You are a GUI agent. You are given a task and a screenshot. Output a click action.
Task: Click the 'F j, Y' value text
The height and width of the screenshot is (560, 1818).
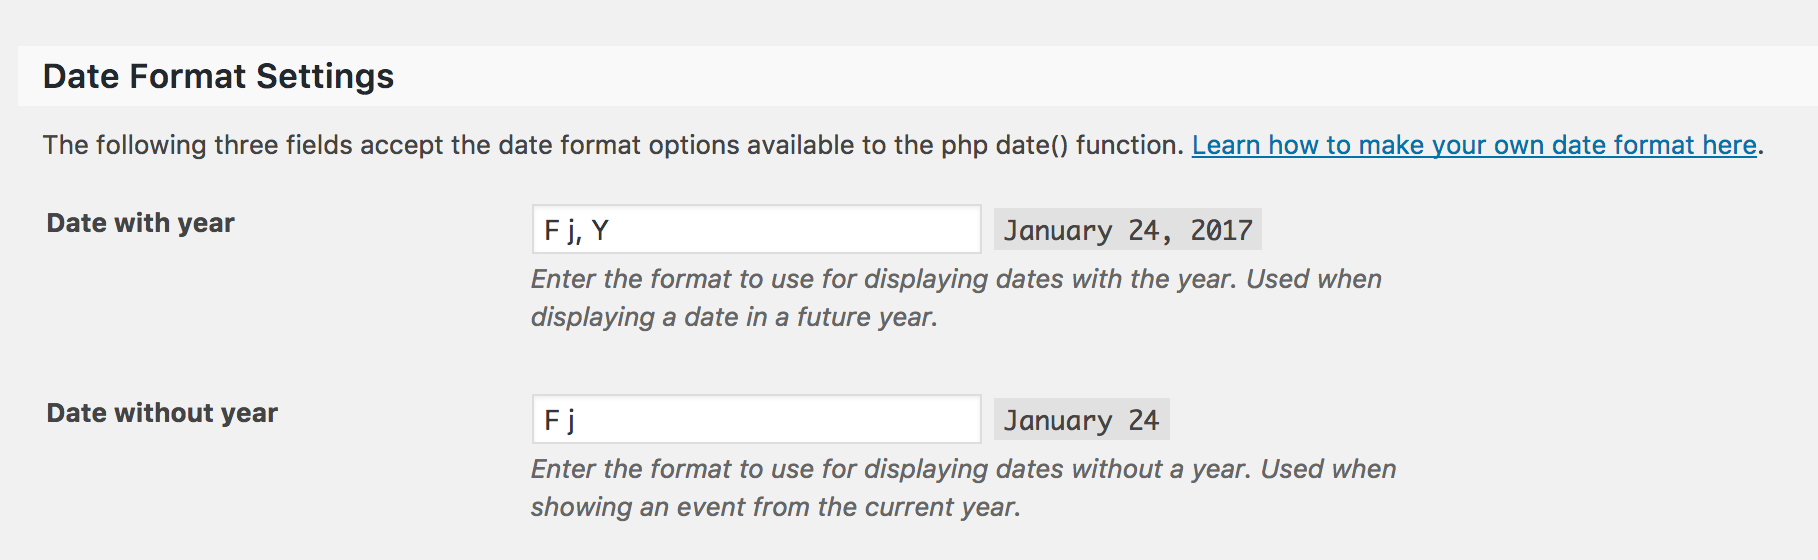(x=576, y=231)
